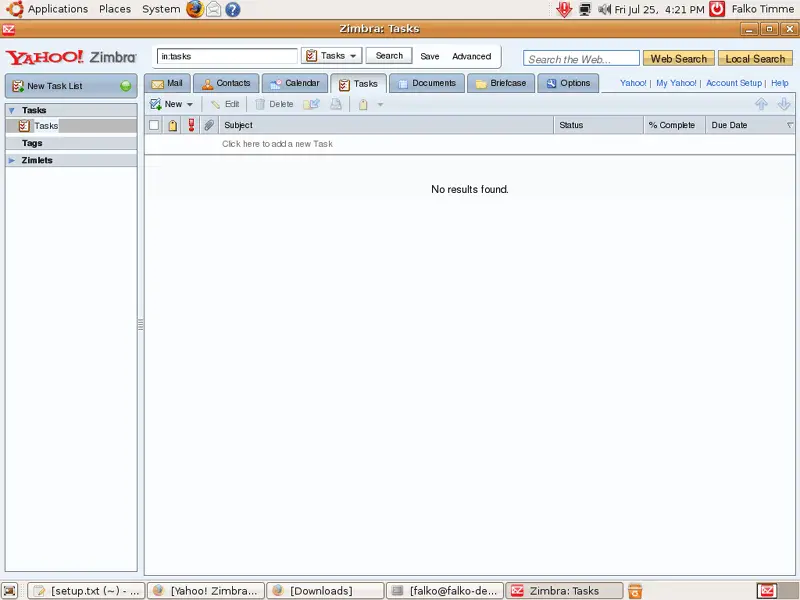Screen dimensions: 800x600
Task: Click the Zimbra icon at the bottom right
Action: [766, 591]
